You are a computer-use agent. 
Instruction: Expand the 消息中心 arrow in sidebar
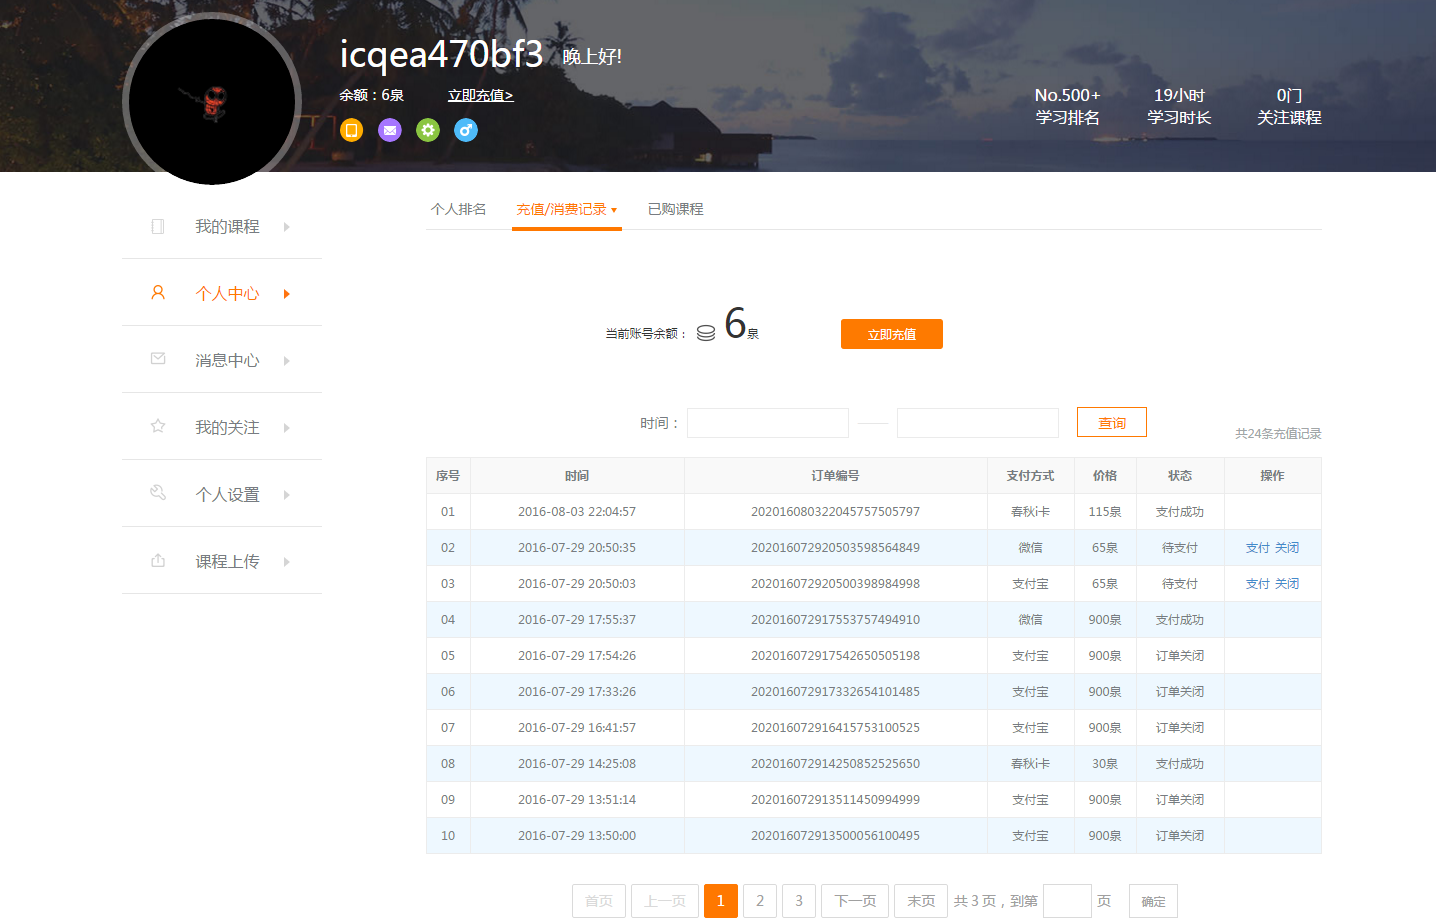[x=286, y=361]
